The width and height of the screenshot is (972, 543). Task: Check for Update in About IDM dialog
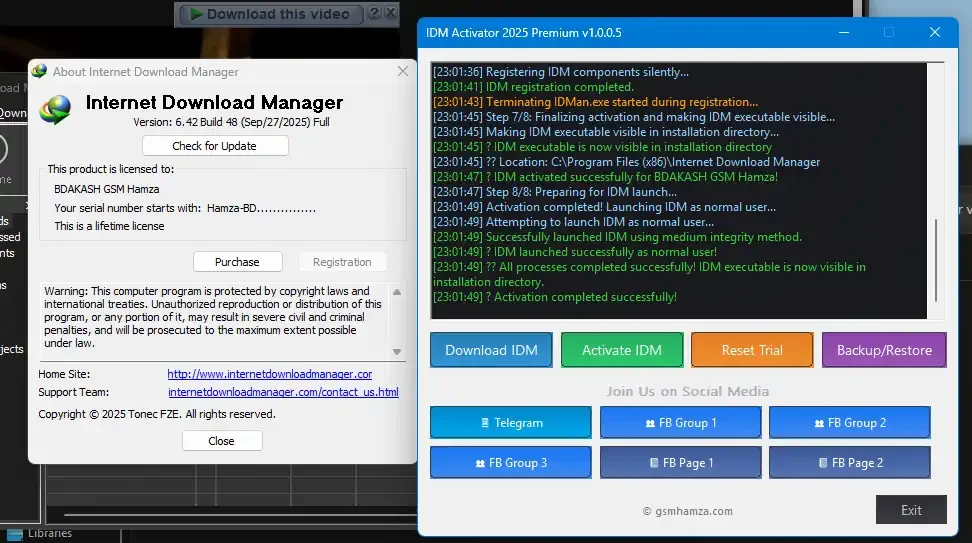coord(214,146)
